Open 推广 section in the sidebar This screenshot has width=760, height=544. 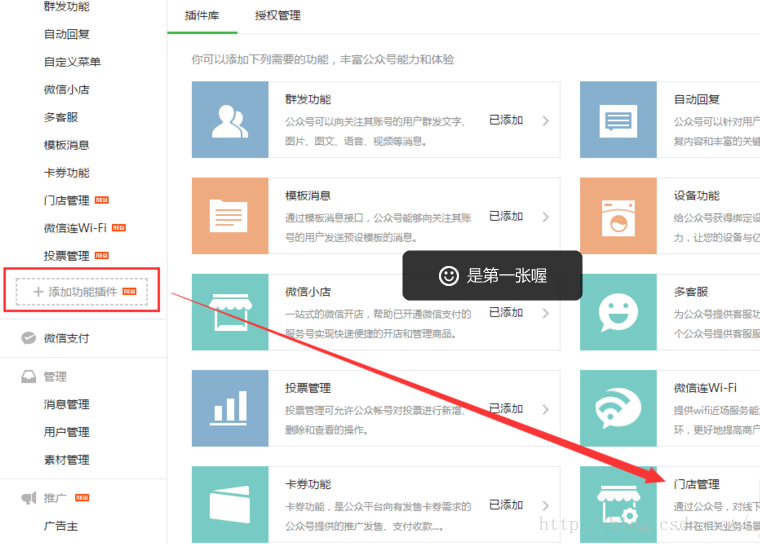55,498
